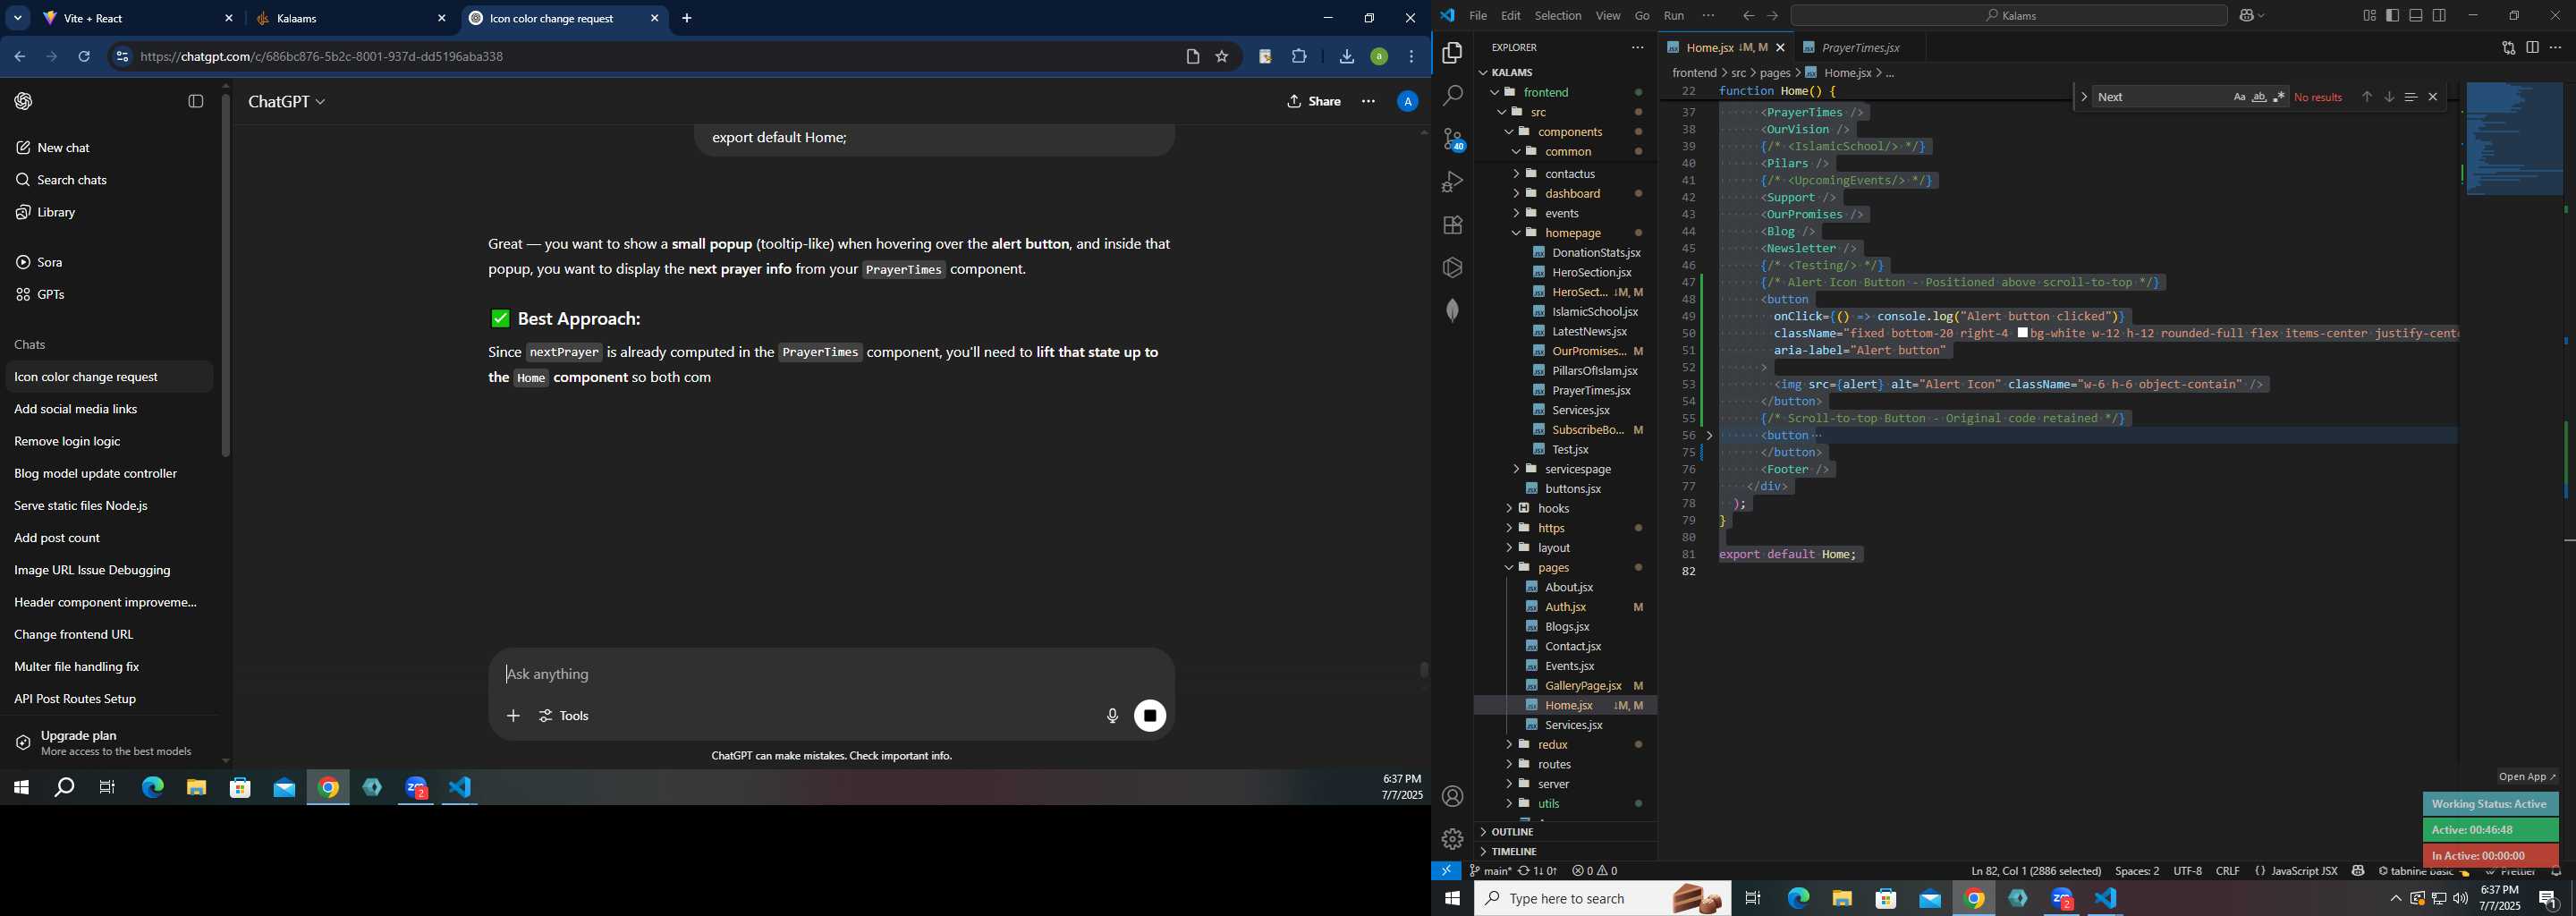Viewport: 2576px width, 916px height.
Task: Switch to the Kalaams browser tab
Action: coord(351,19)
